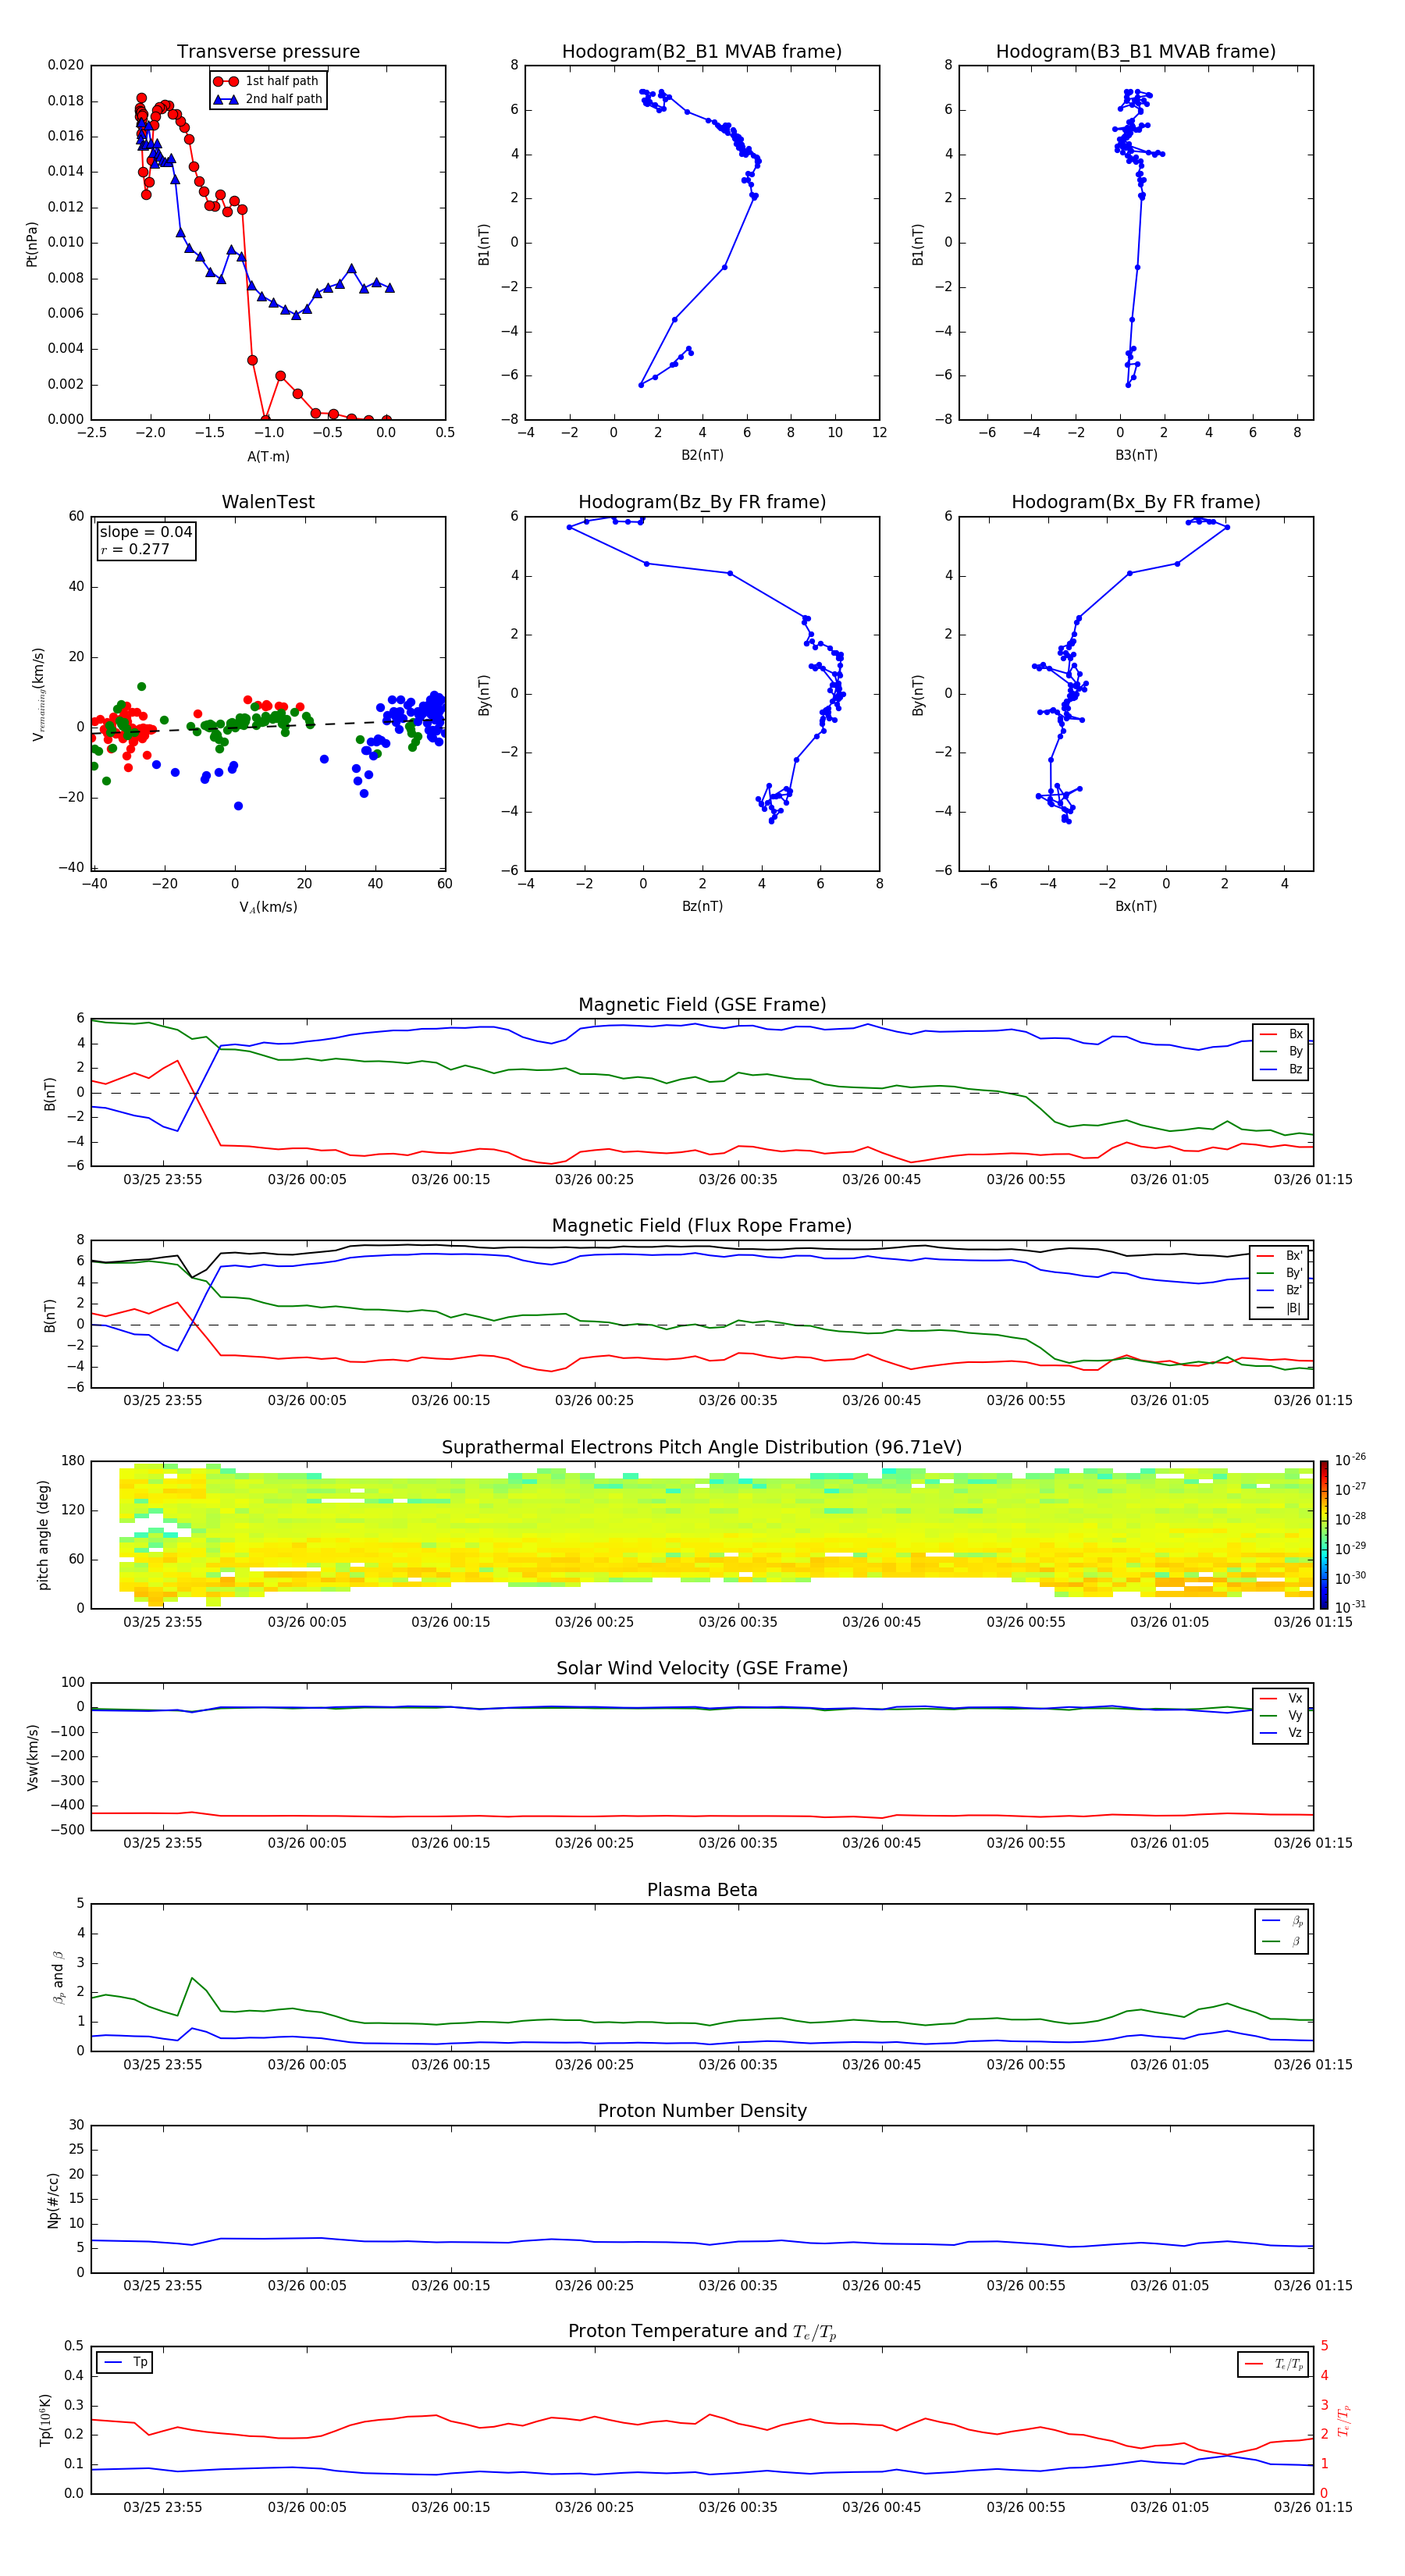Viewport: 1405px width, 2576px height.
Task: Click the Bx(nT) x-axis label
Action: (x=1136, y=906)
